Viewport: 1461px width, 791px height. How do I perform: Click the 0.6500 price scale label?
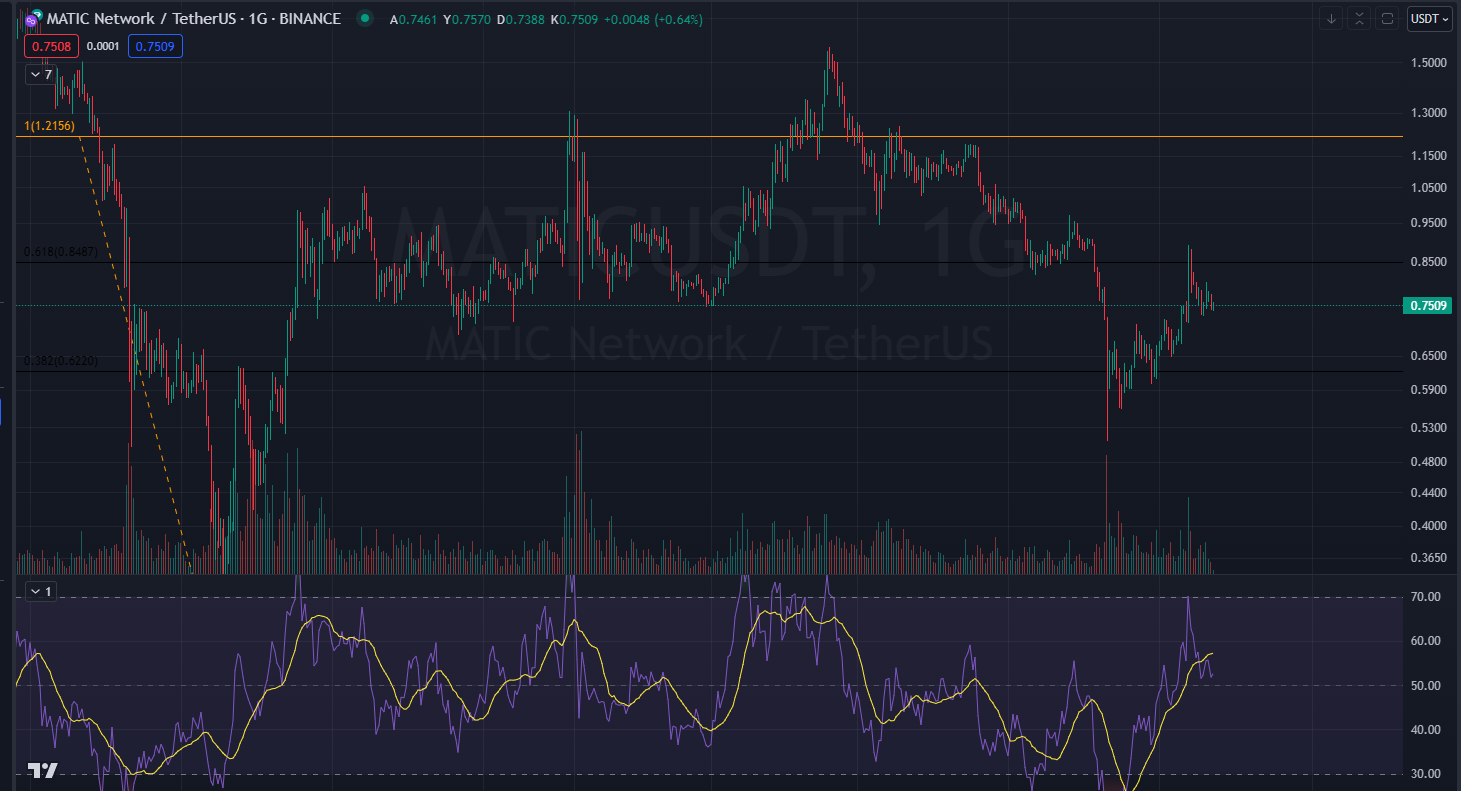pos(1427,355)
